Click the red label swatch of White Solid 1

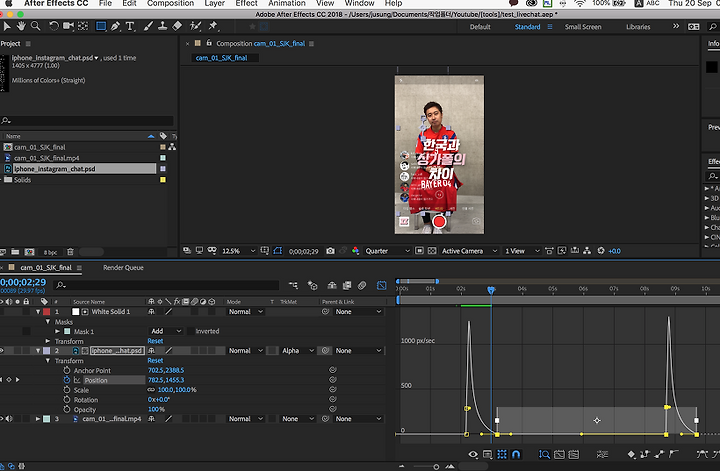tap(46, 312)
